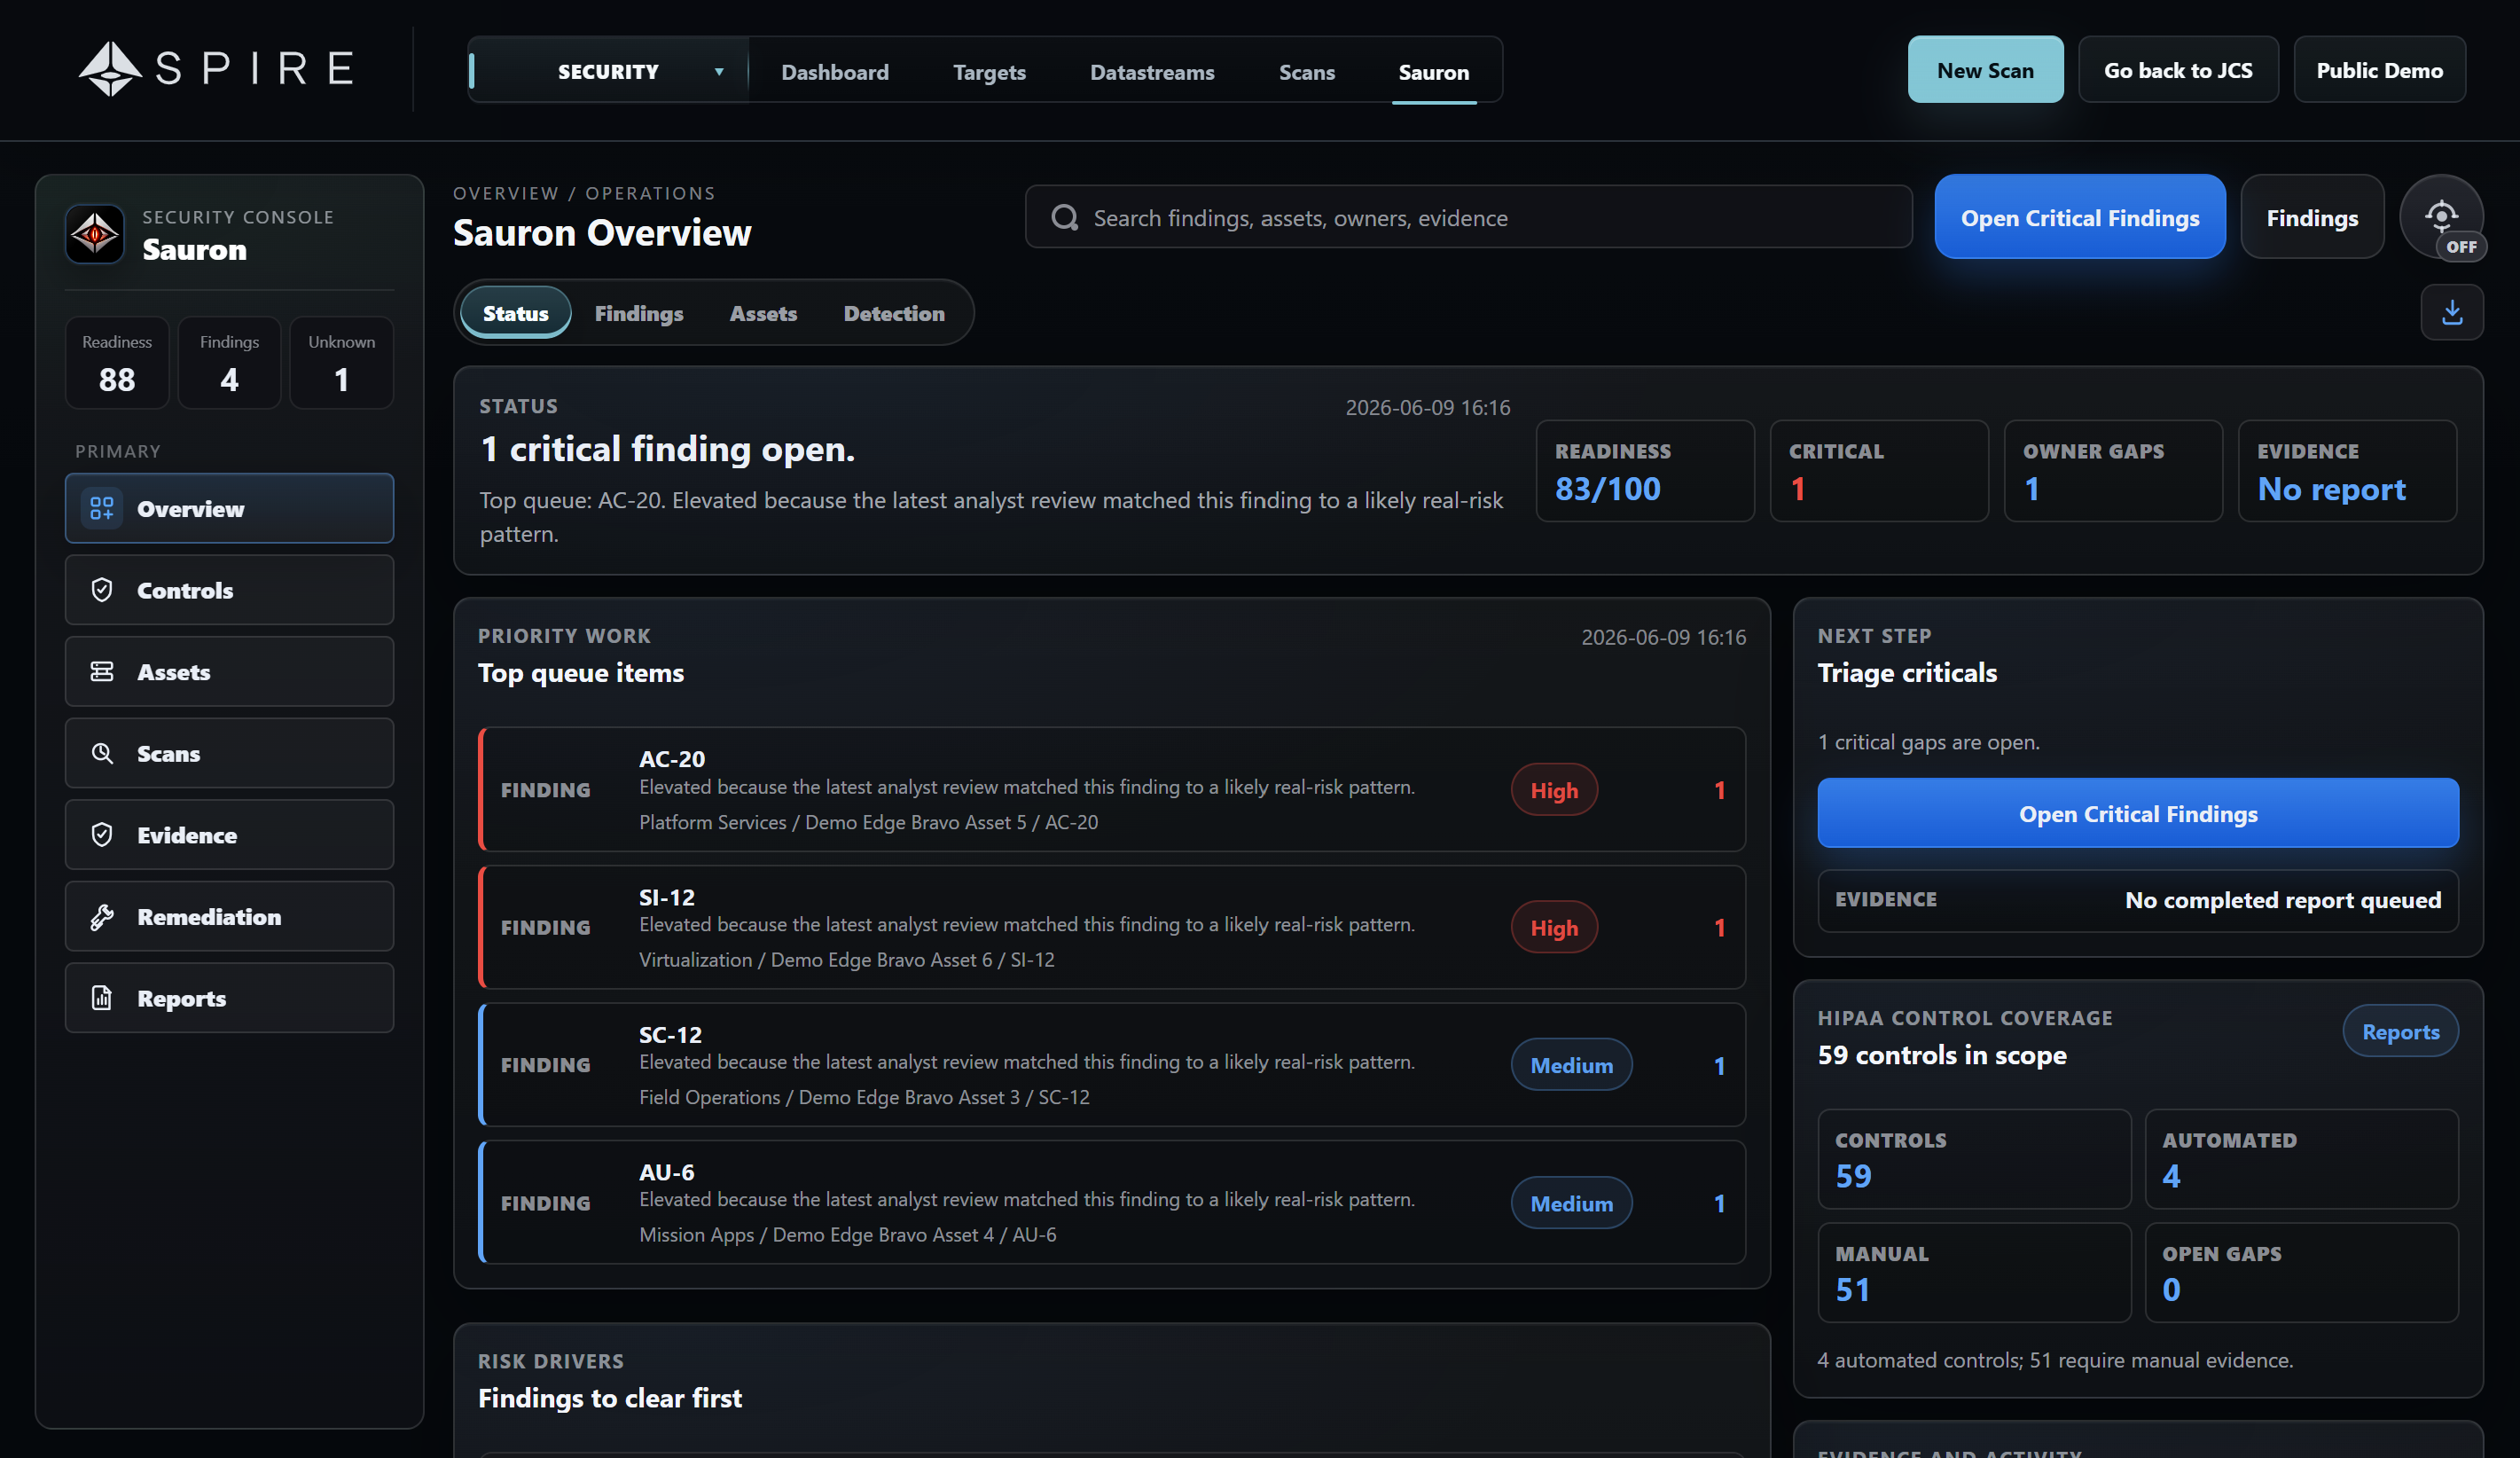Click the Assets server icon

click(102, 672)
